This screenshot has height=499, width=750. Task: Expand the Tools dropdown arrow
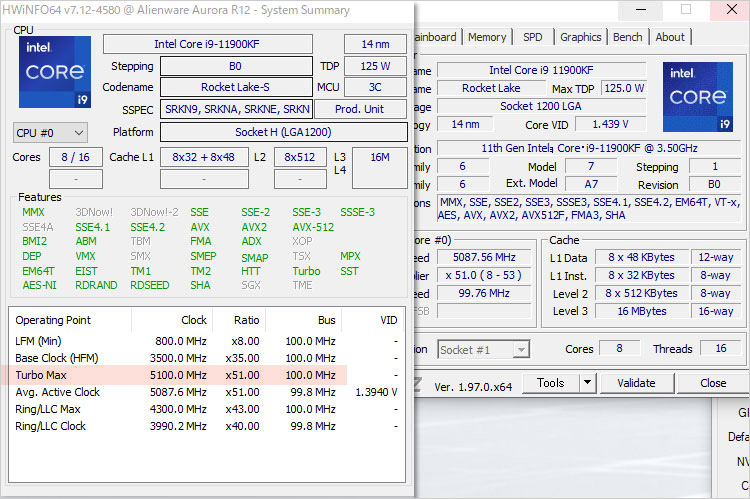[586, 383]
